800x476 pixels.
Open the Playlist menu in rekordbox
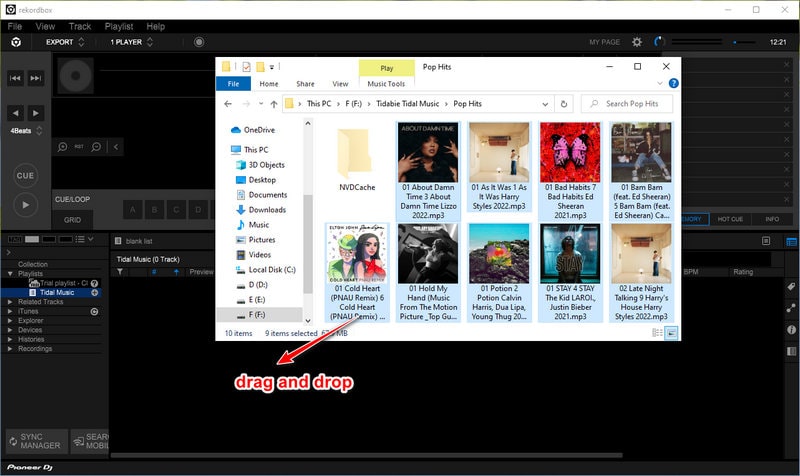tap(119, 27)
